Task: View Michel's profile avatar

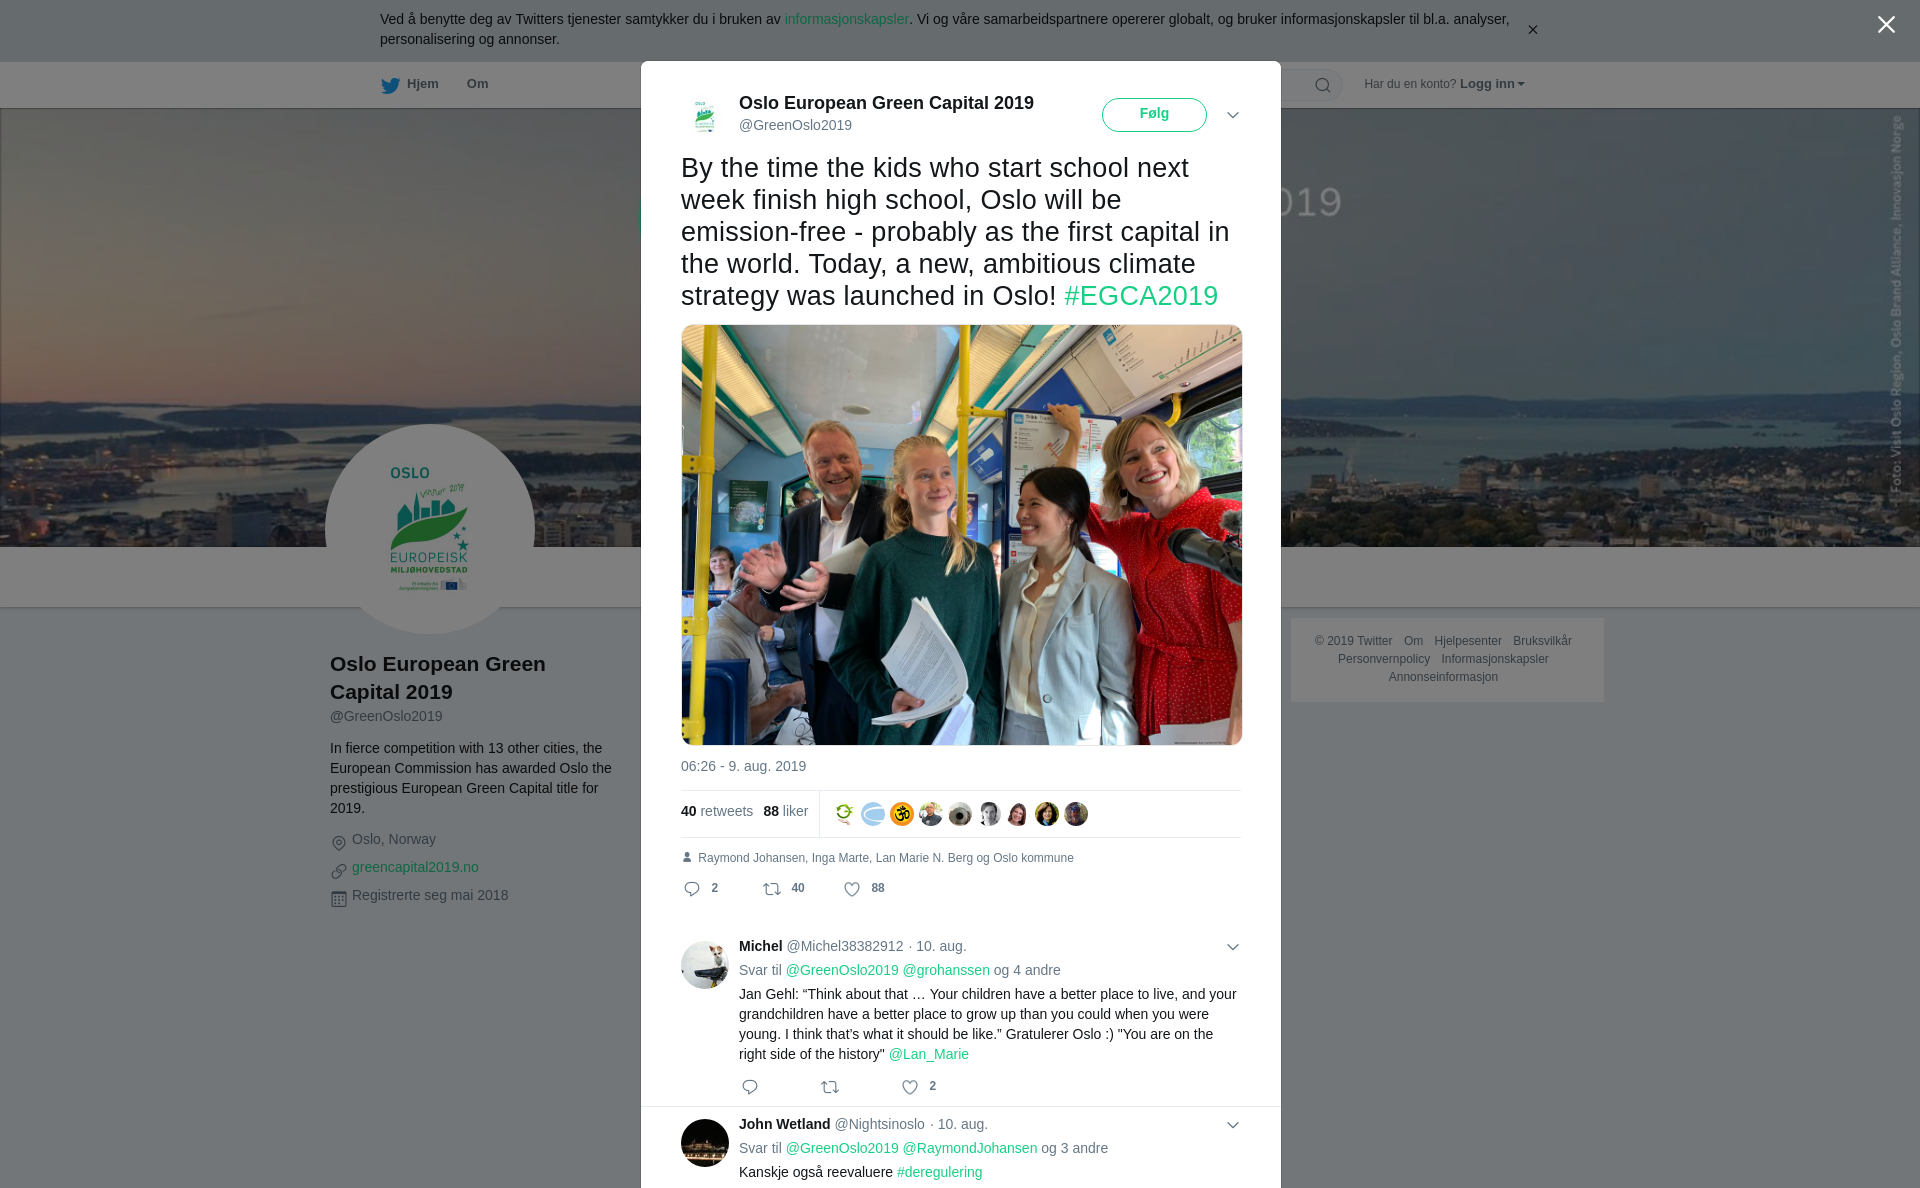Action: [705, 965]
